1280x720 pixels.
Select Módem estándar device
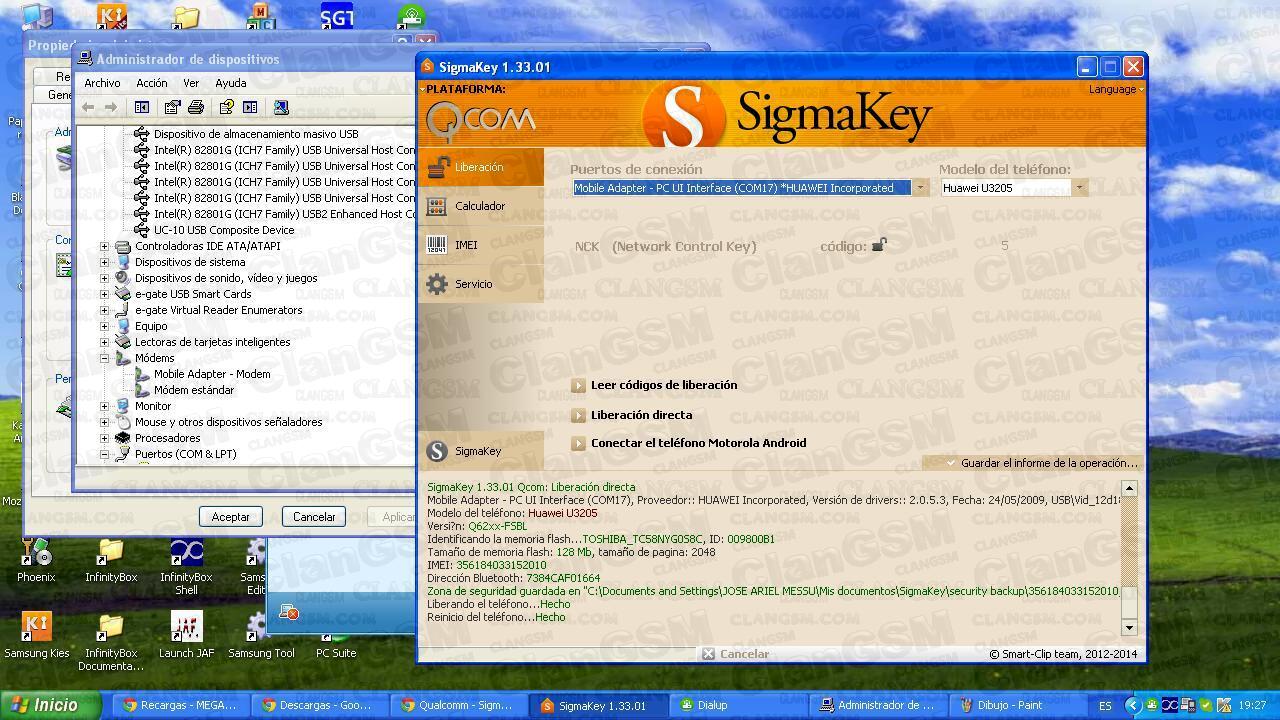(x=194, y=390)
